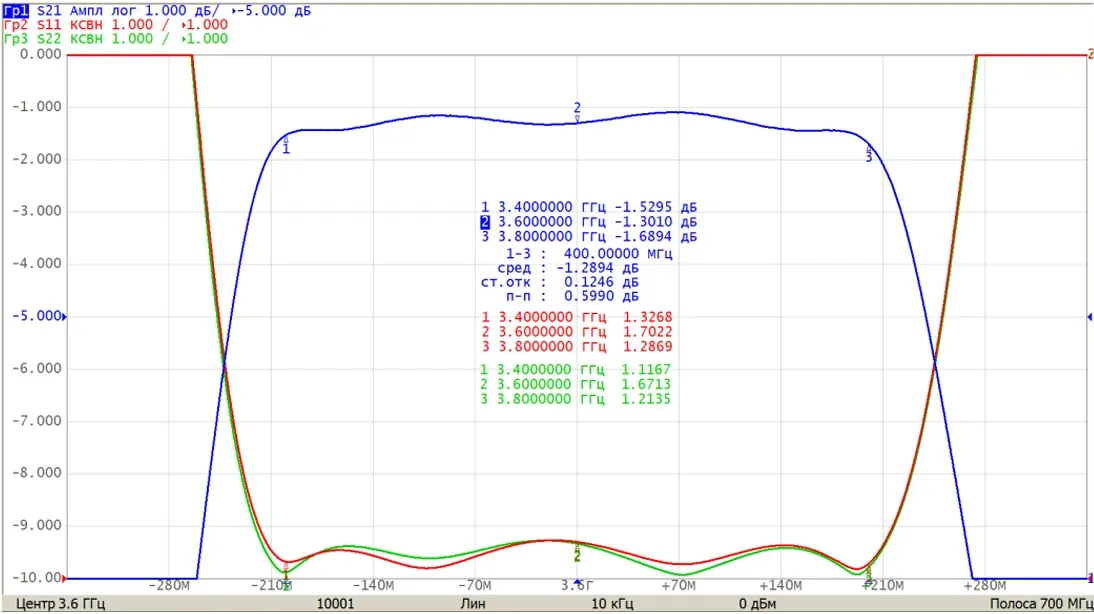Click the +140M label on the frequency axis
Image resolution: width=1094 pixels, height=614 pixels.
coord(781,585)
